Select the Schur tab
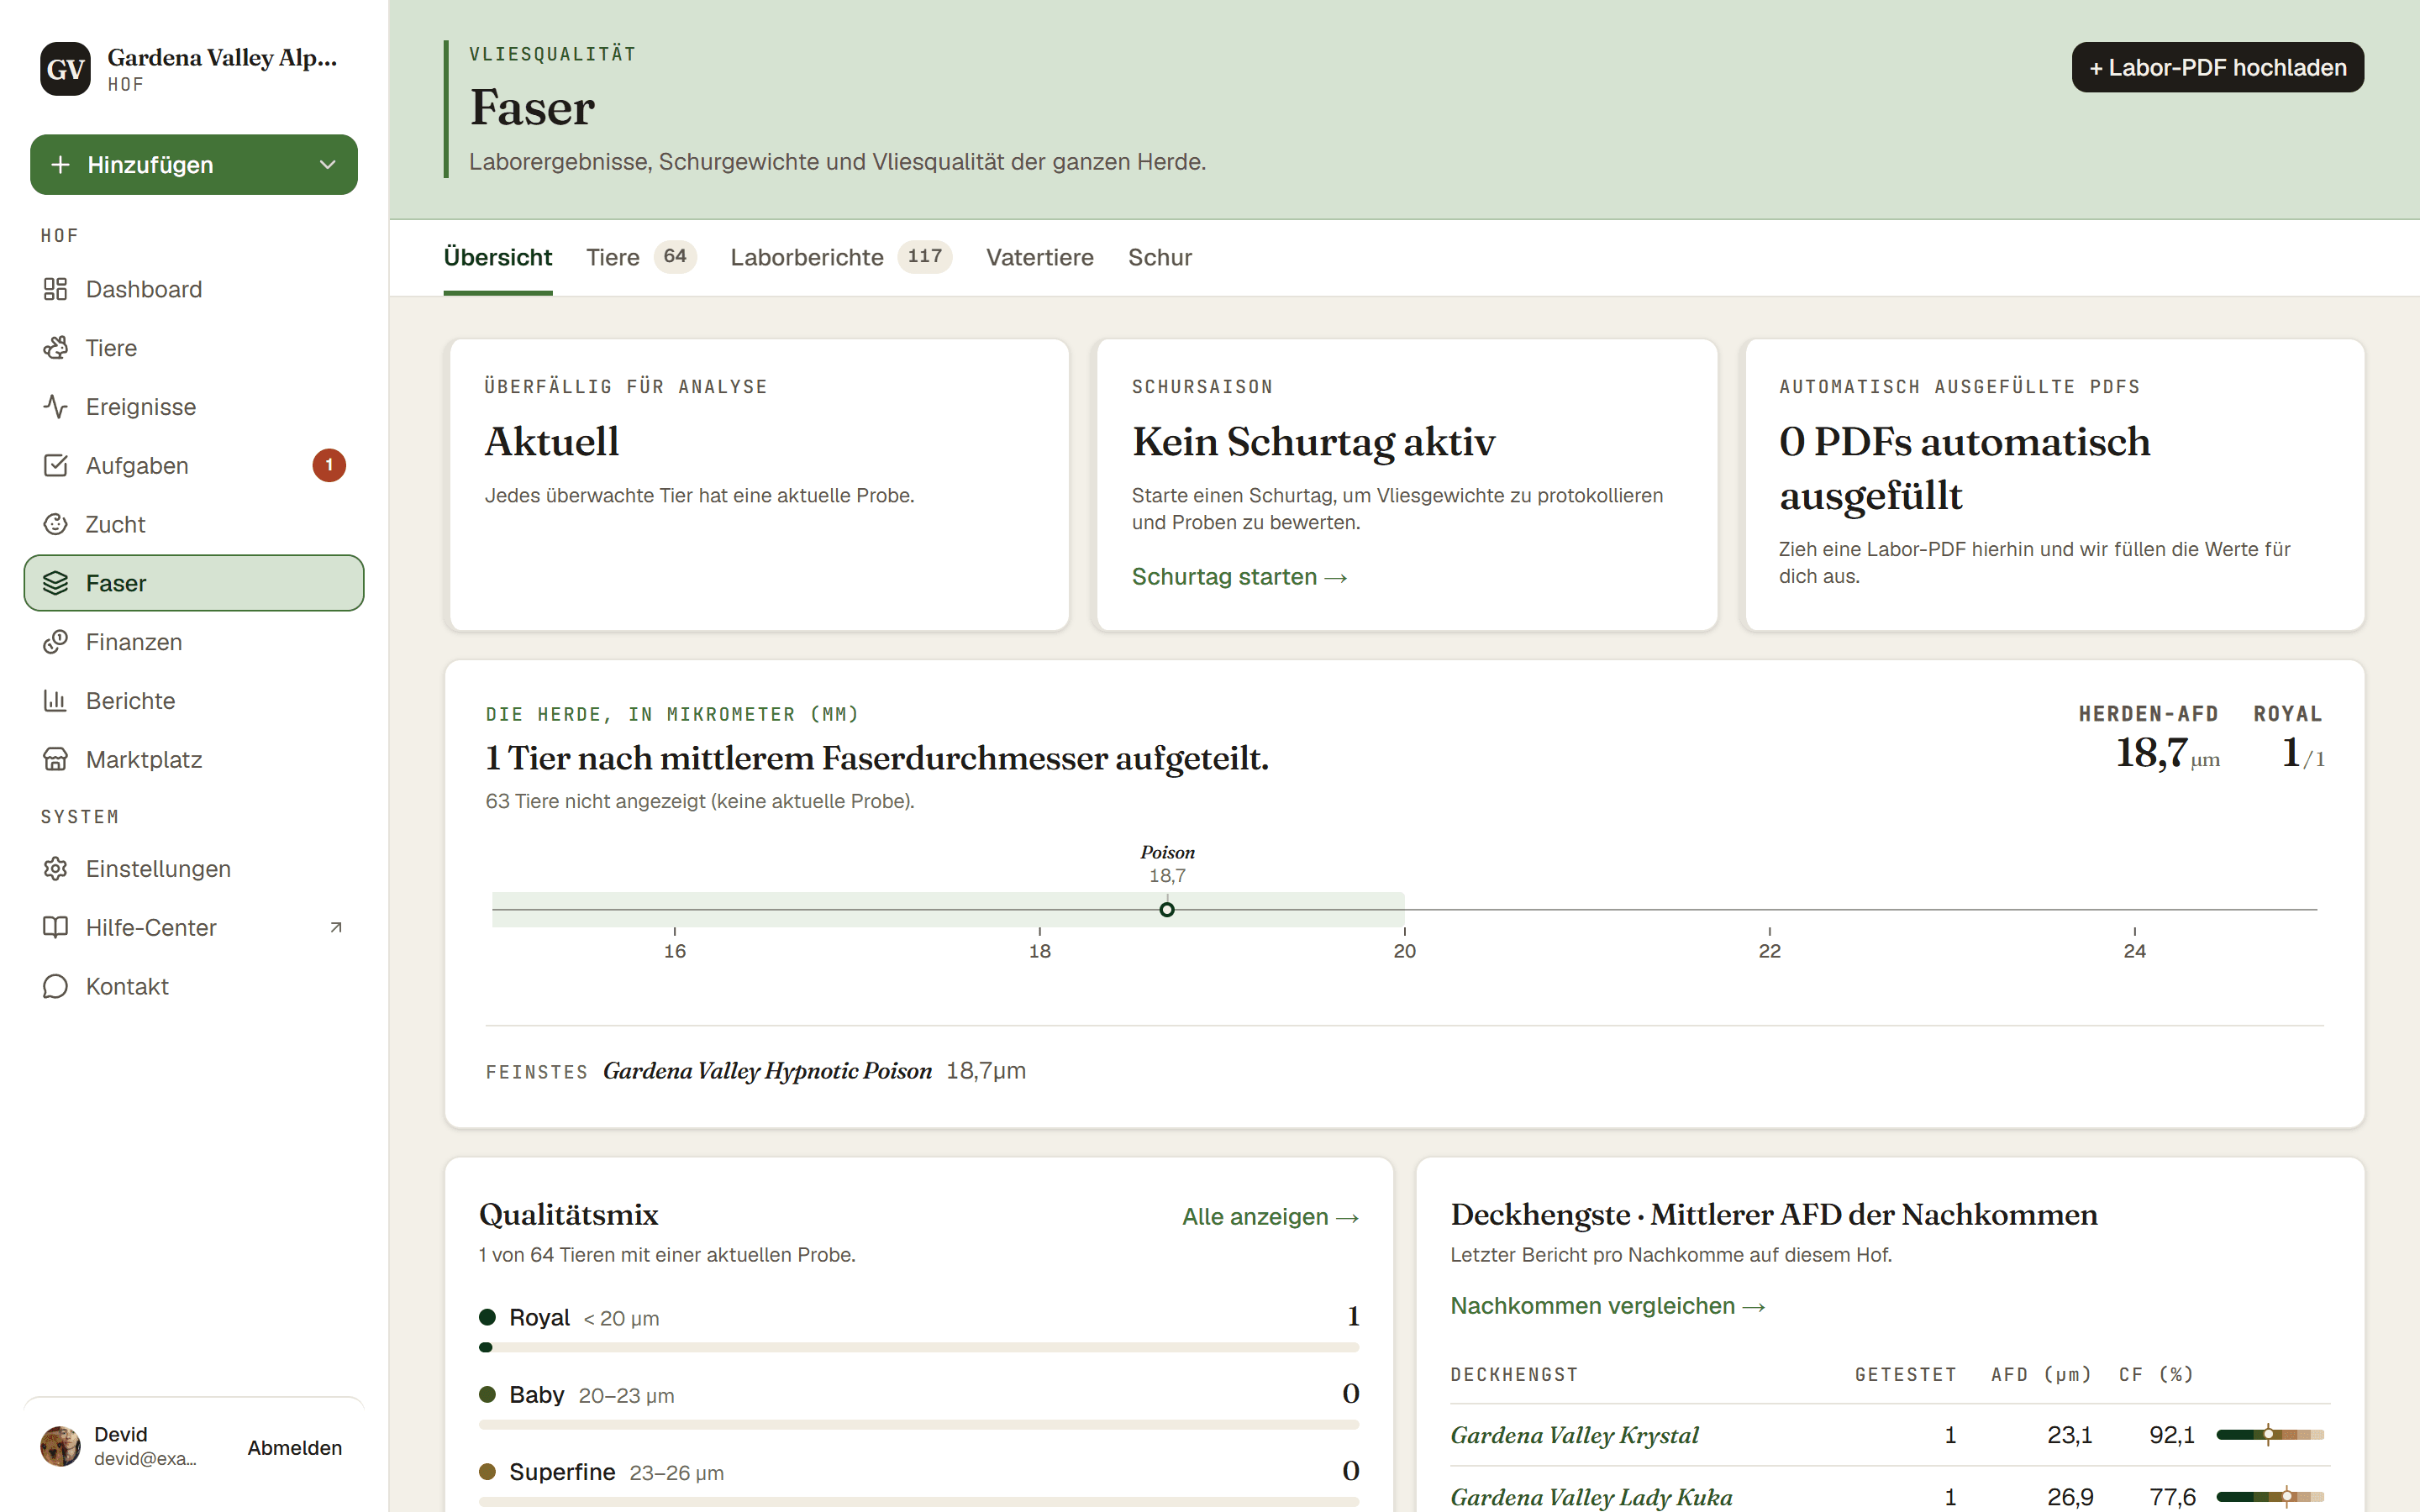The height and width of the screenshot is (1512, 2420). (x=1160, y=258)
